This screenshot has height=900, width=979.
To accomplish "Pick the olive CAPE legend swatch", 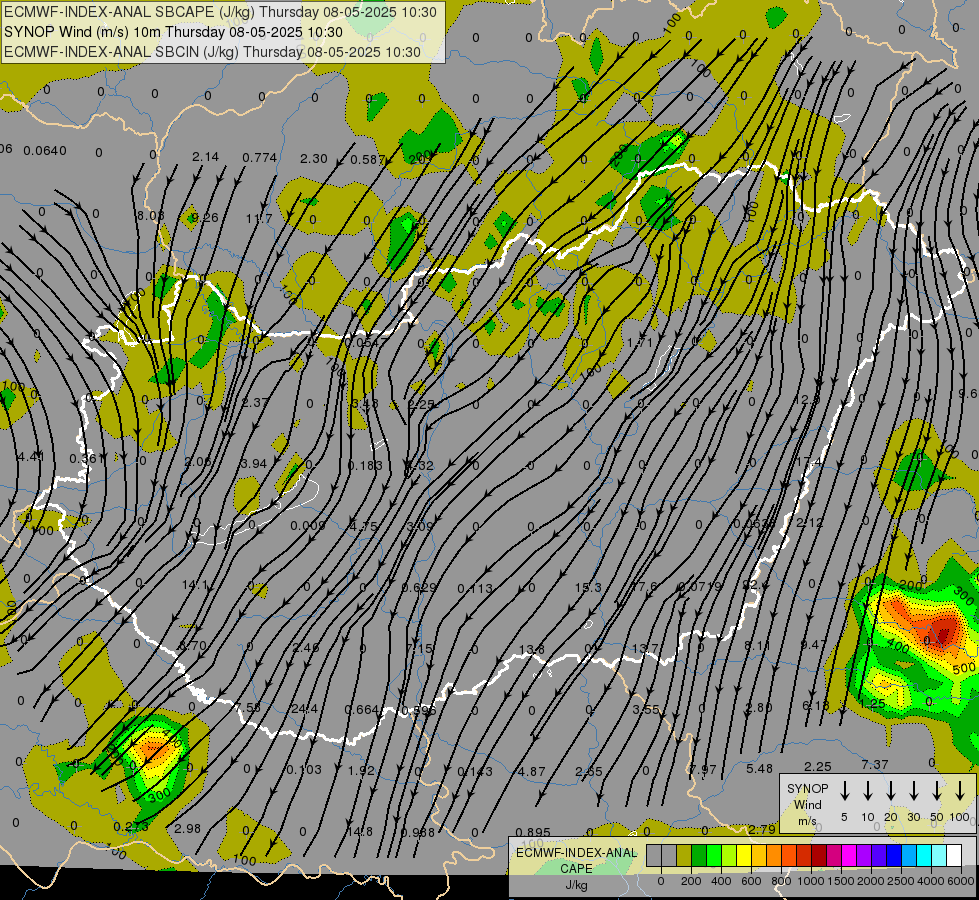I will tap(684, 856).
